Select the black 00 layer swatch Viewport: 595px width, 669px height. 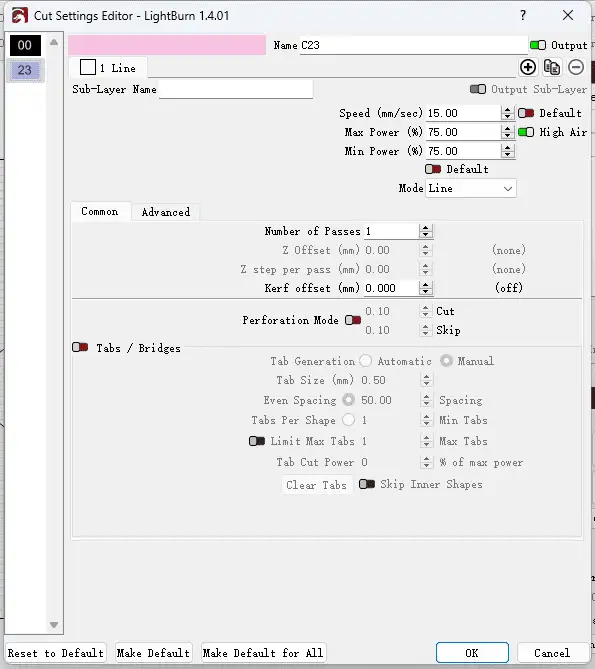point(25,45)
